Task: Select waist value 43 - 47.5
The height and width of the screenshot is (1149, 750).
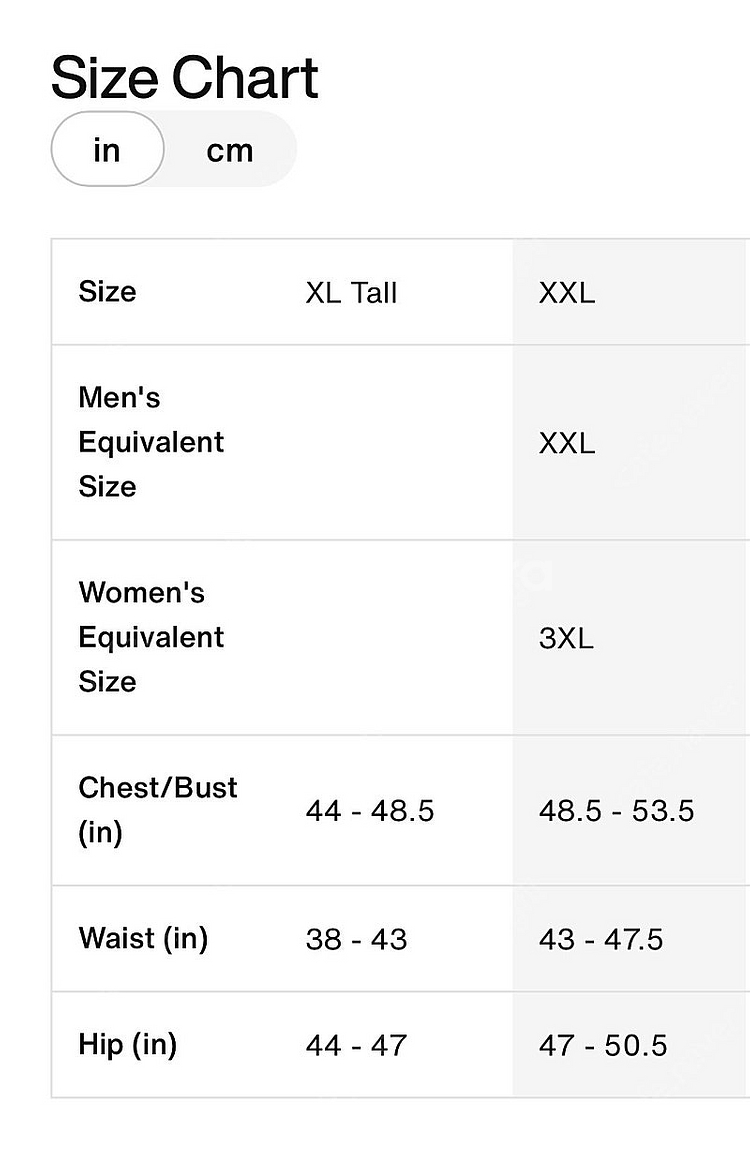Action: click(x=600, y=939)
